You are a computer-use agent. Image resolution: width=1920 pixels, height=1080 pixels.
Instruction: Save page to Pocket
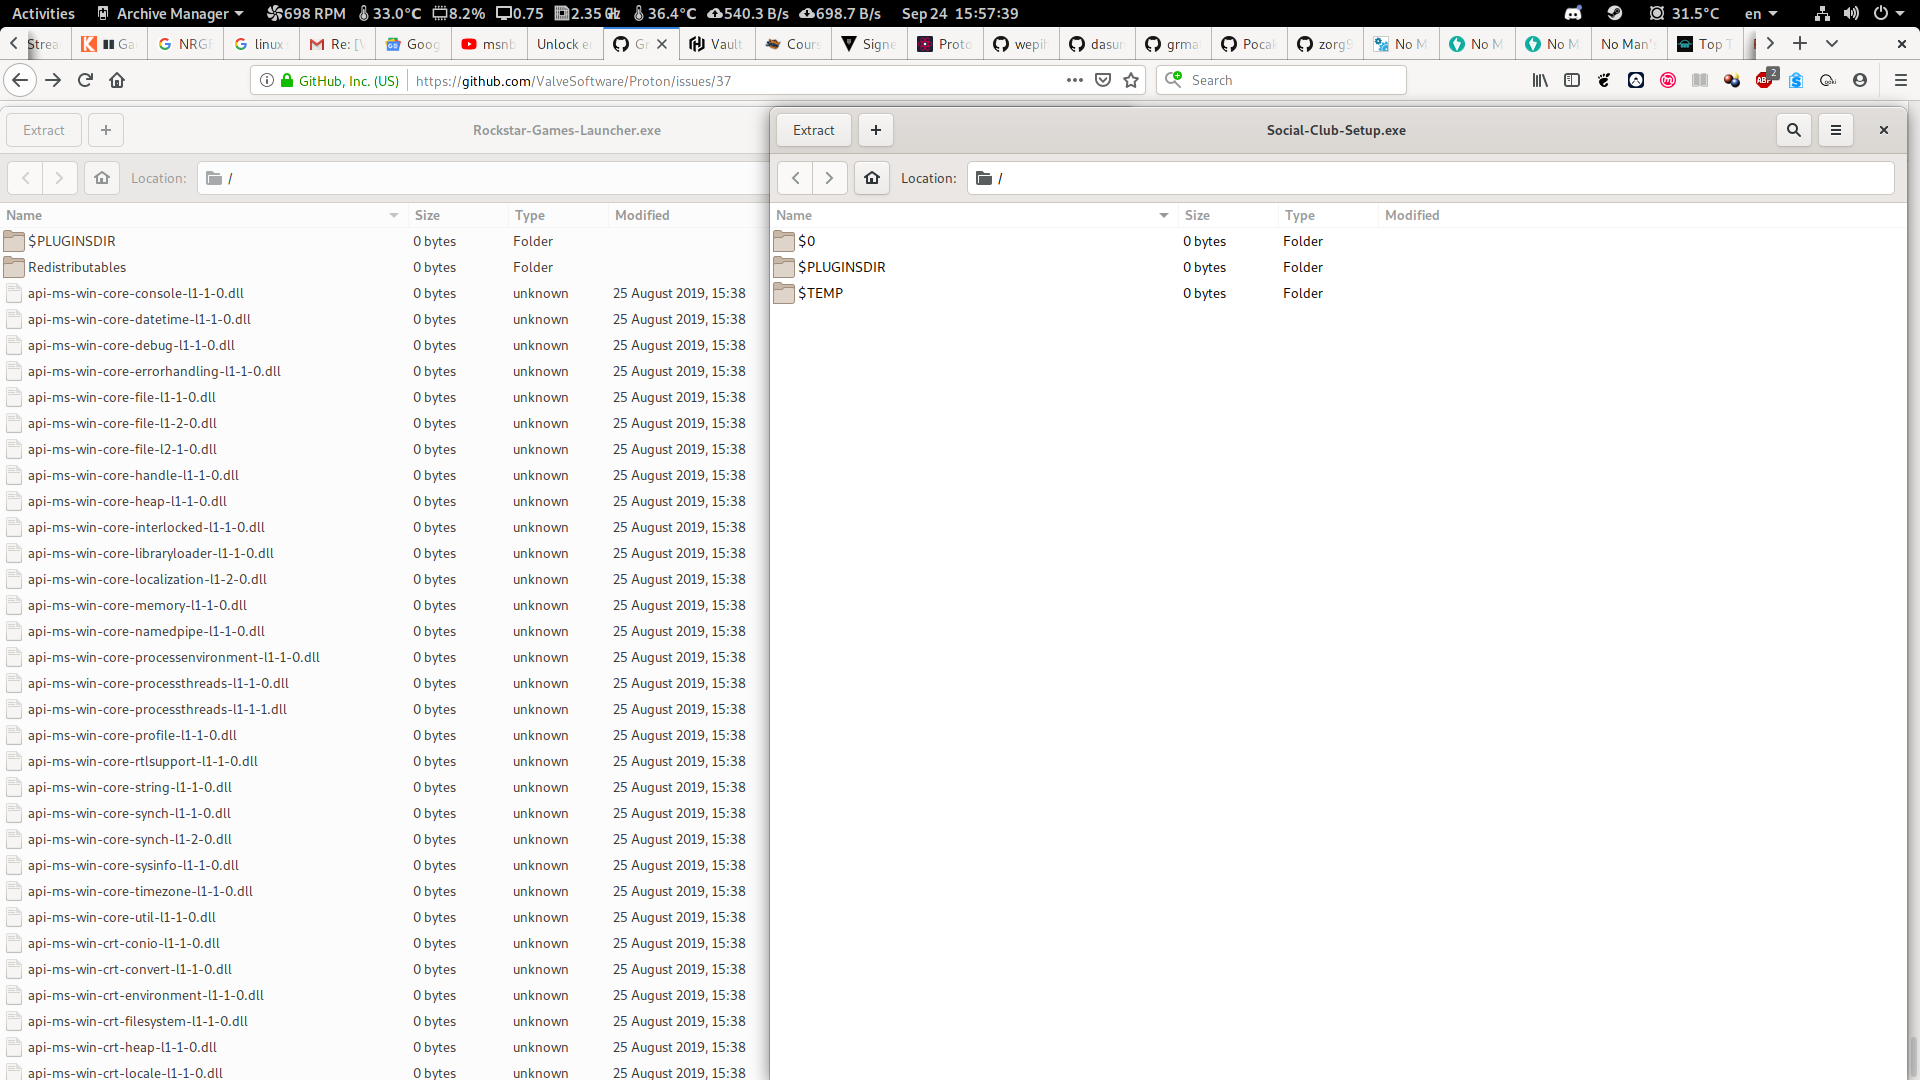click(x=1103, y=80)
